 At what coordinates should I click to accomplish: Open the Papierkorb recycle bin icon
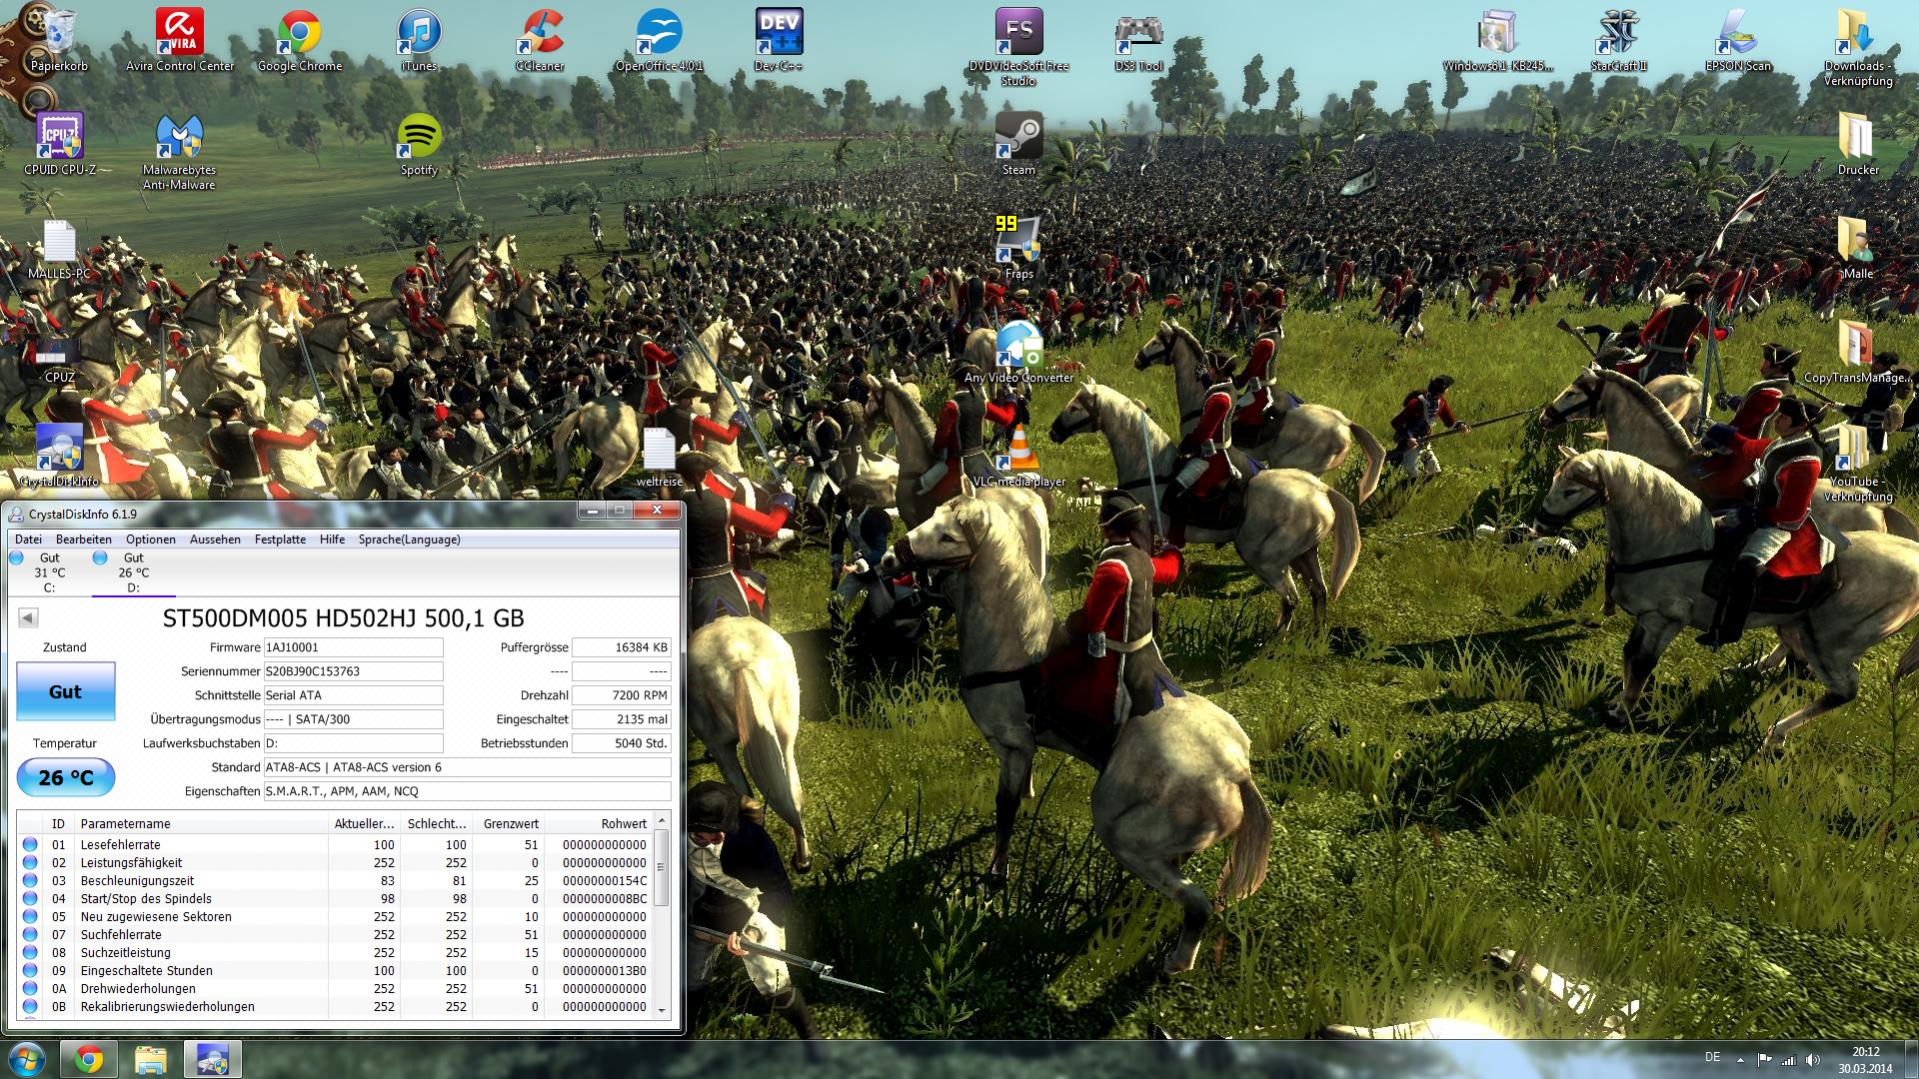pos(59,40)
